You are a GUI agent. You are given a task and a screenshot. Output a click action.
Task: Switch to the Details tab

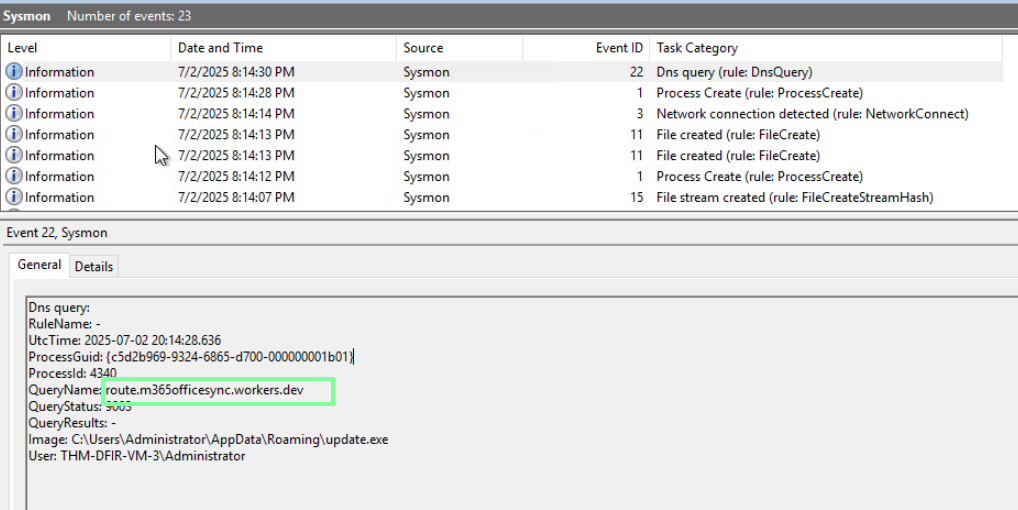click(x=94, y=266)
